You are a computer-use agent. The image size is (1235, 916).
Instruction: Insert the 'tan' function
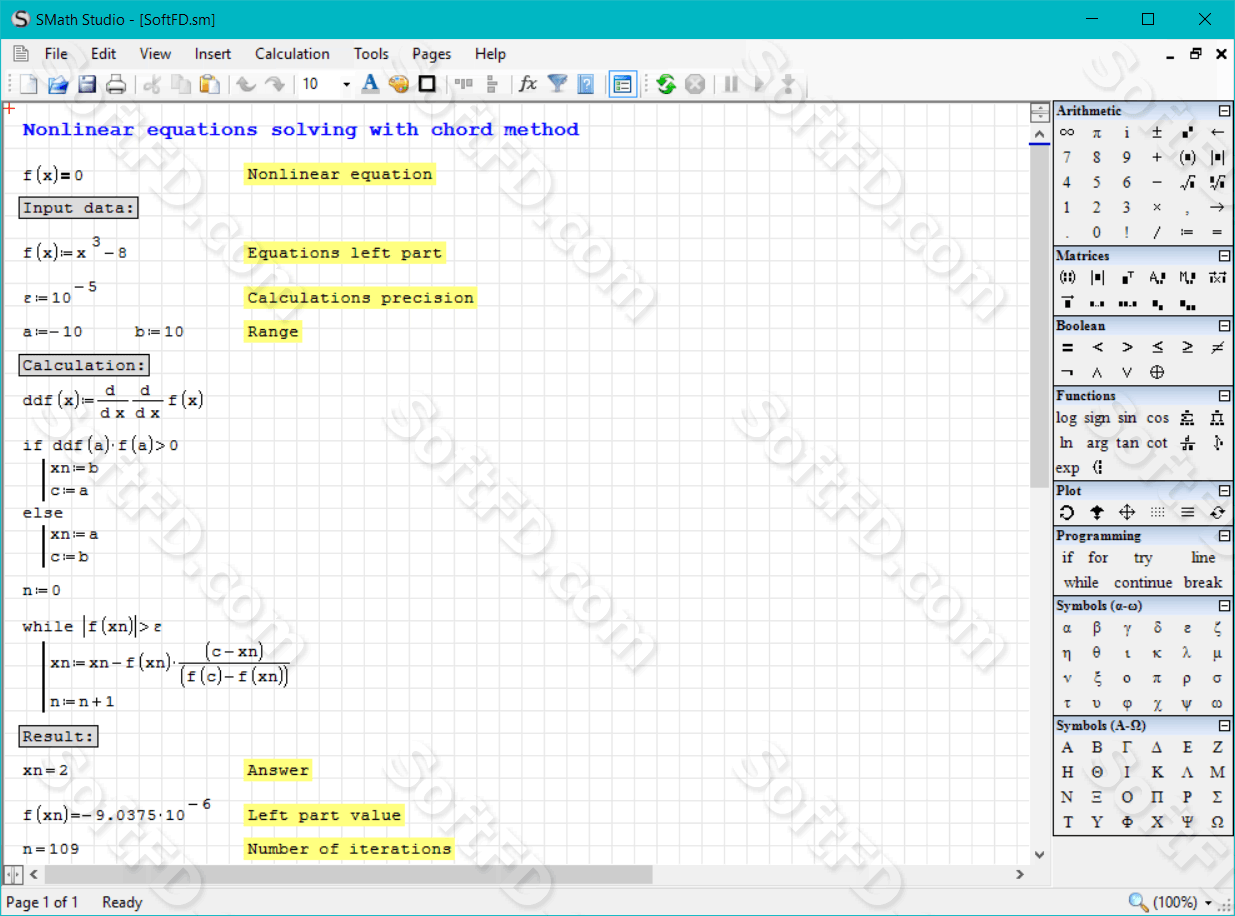[x=1127, y=443]
